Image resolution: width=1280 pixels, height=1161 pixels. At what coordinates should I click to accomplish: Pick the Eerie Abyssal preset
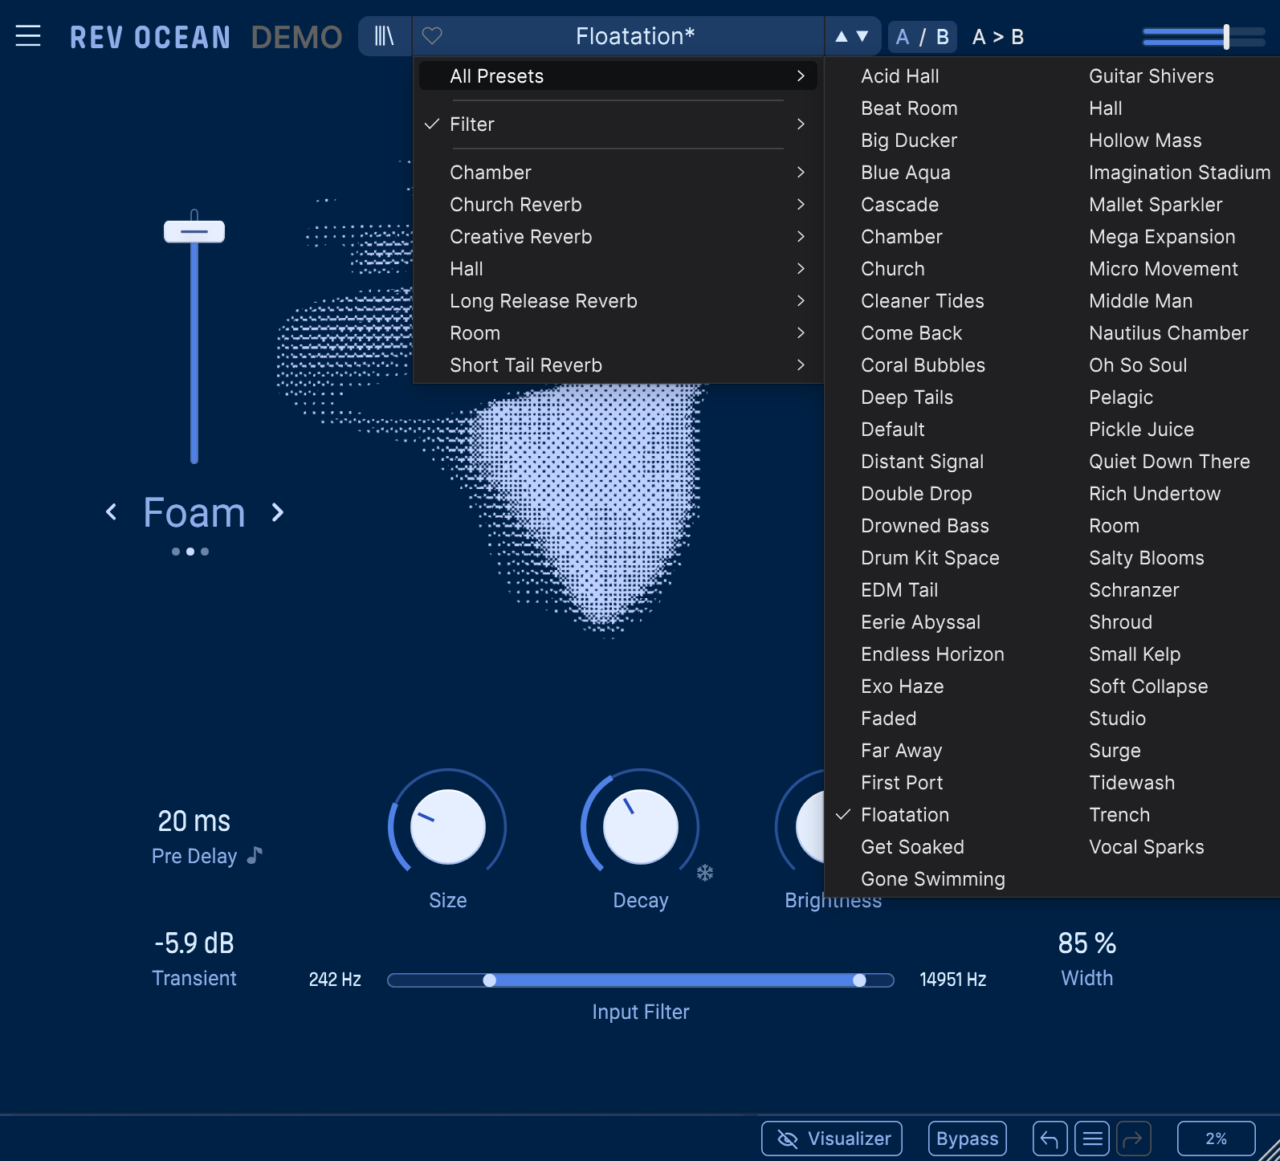[x=921, y=622]
